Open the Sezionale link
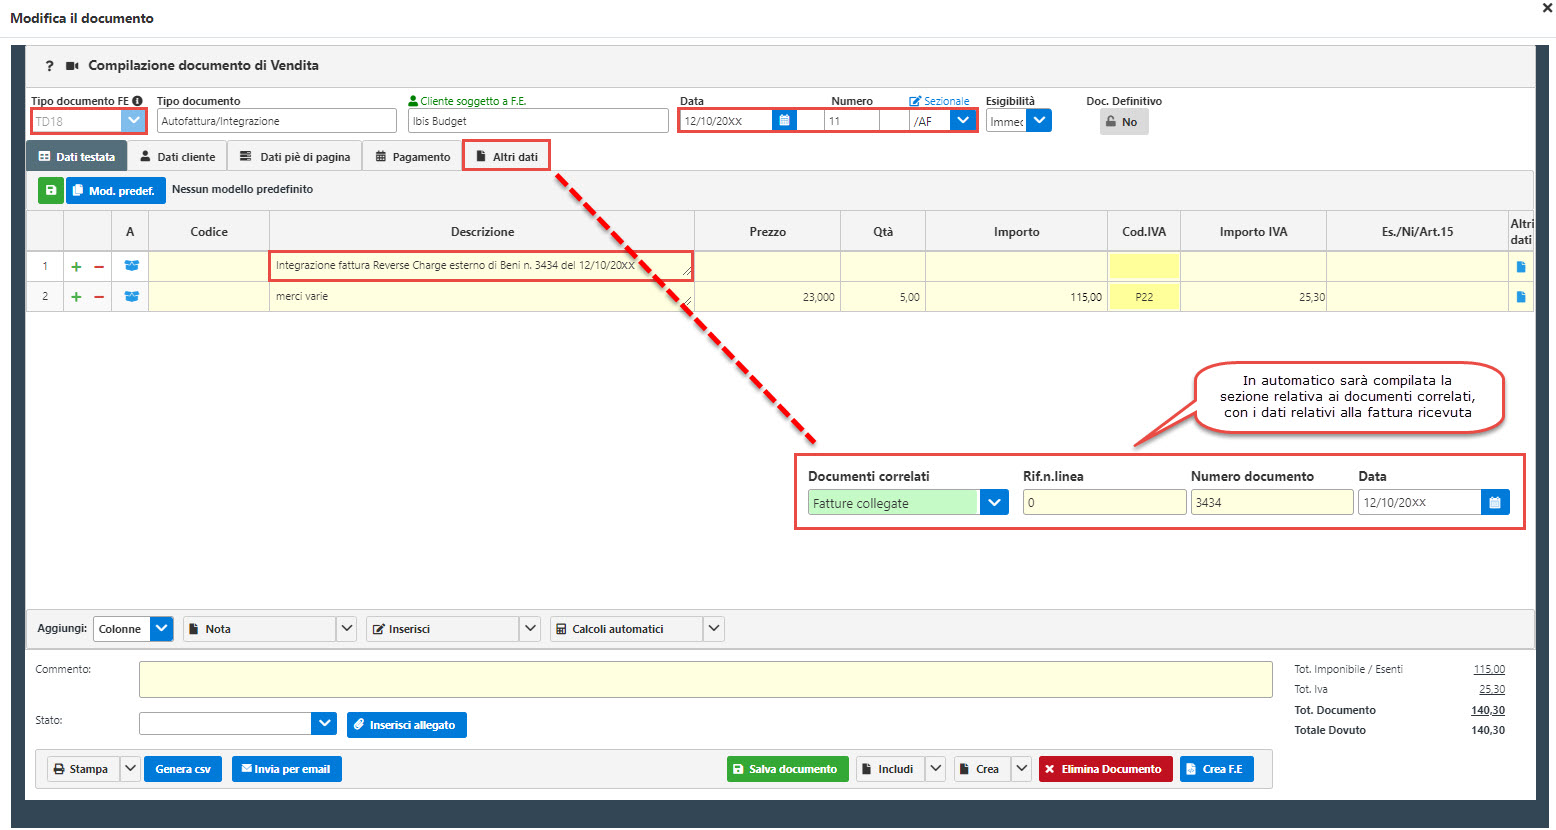1556x830 pixels. point(939,101)
